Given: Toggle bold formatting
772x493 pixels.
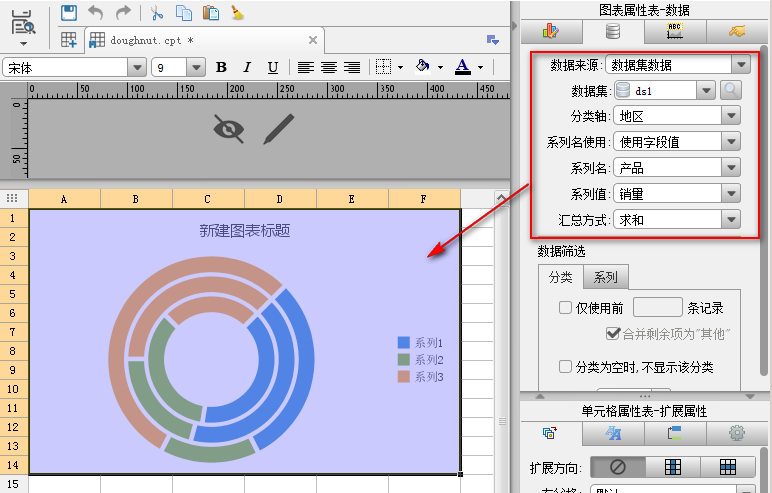Looking at the screenshot, I should tap(222, 67).
